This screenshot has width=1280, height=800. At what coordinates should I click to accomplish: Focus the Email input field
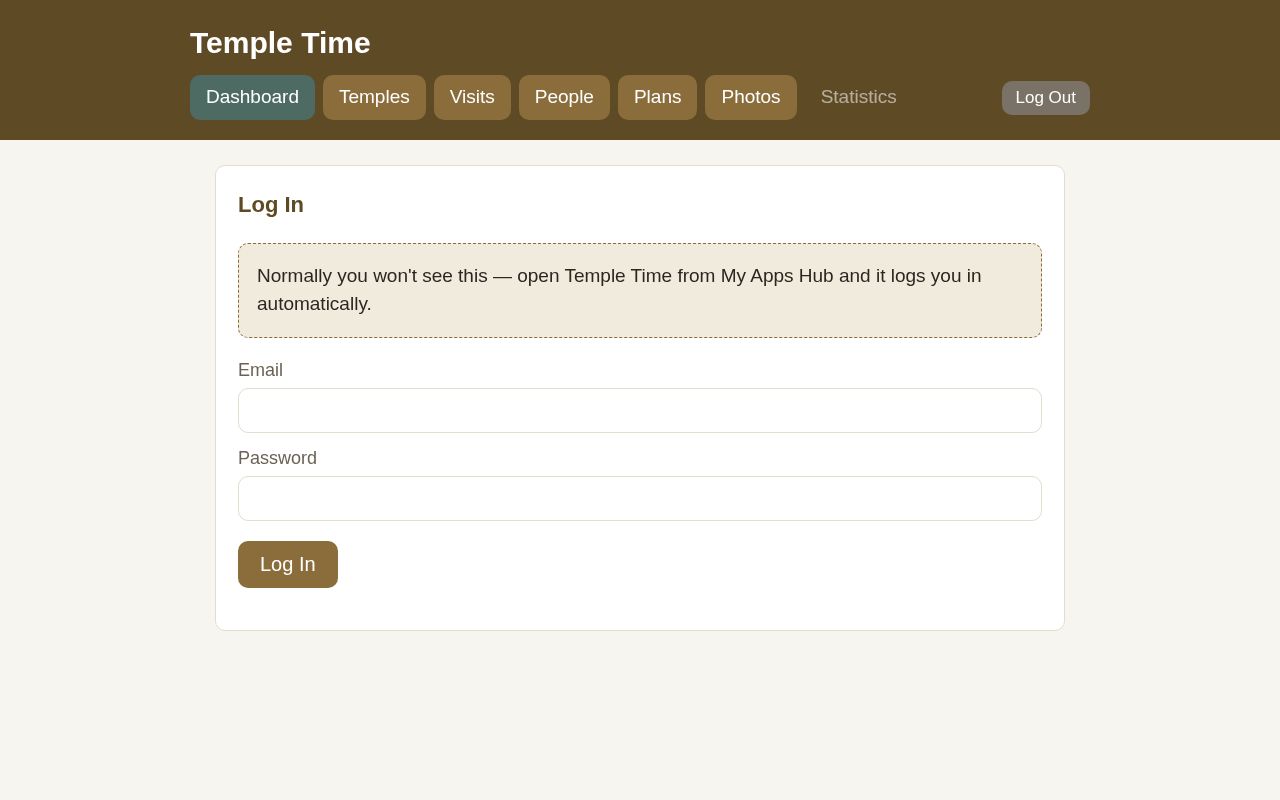click(x=640, y=410)
